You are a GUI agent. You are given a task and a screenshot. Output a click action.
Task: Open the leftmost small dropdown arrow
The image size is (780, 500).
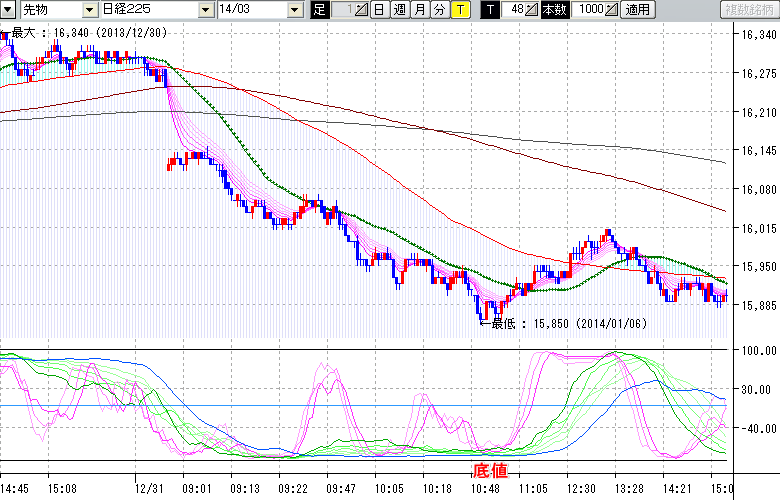point(7,10)
